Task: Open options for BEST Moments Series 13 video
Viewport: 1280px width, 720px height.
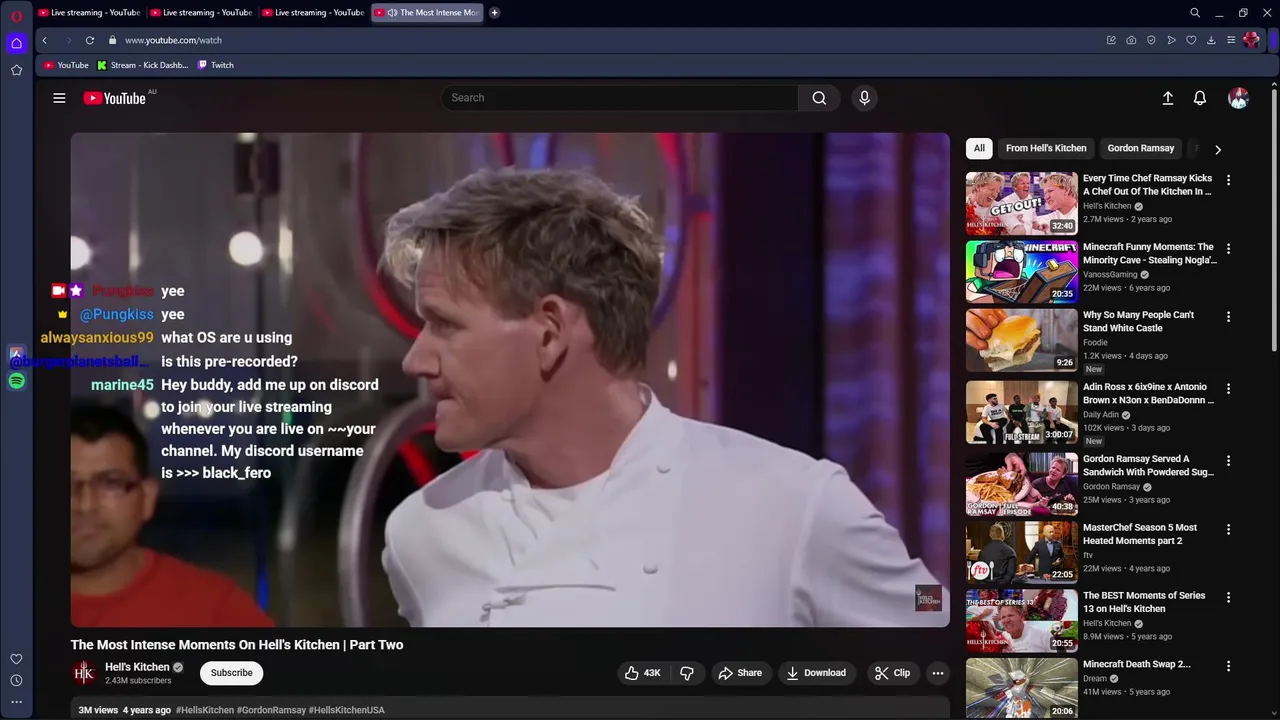Action: pyautogui.click(x=1228, y=597)
